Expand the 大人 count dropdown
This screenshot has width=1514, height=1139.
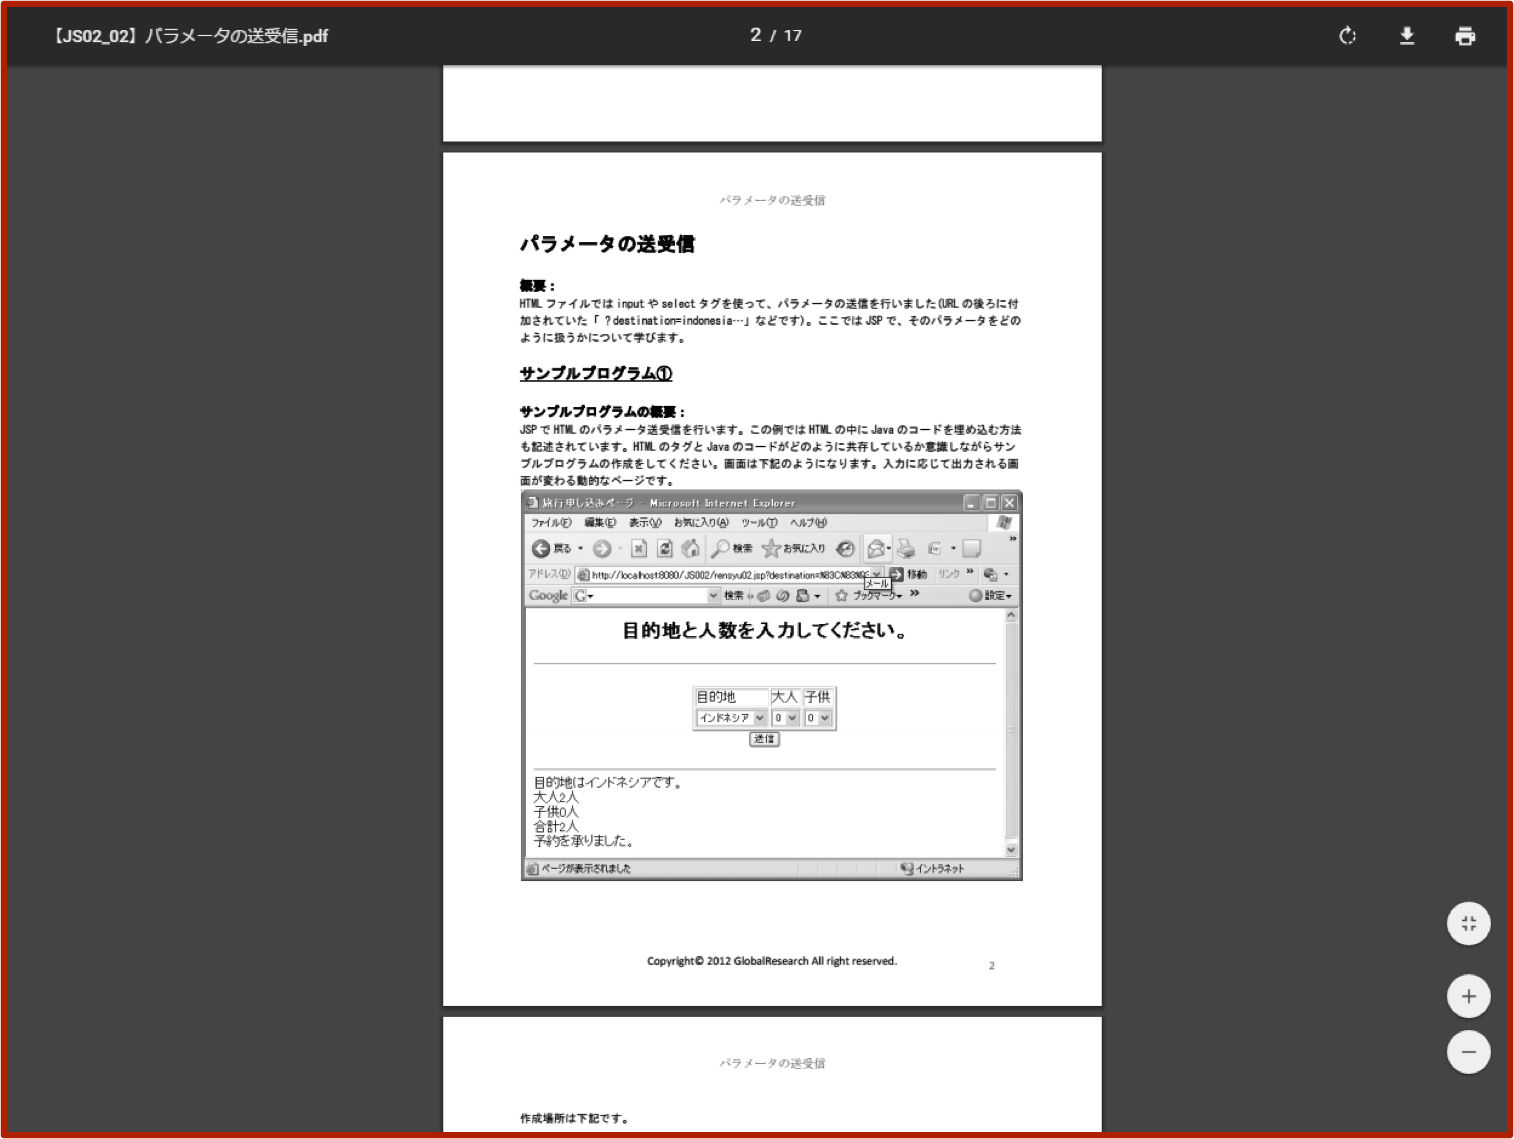(x=785, y=718)
